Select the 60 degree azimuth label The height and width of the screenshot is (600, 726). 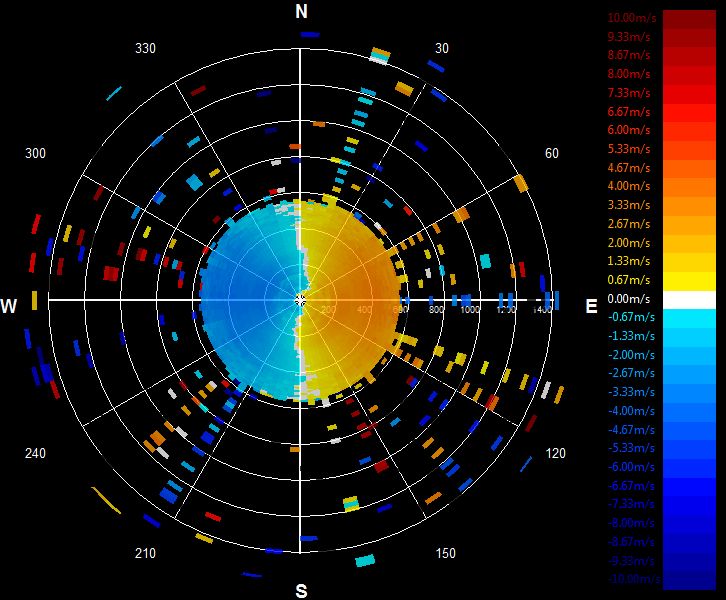pyautogui.click(x=551, y=153)
